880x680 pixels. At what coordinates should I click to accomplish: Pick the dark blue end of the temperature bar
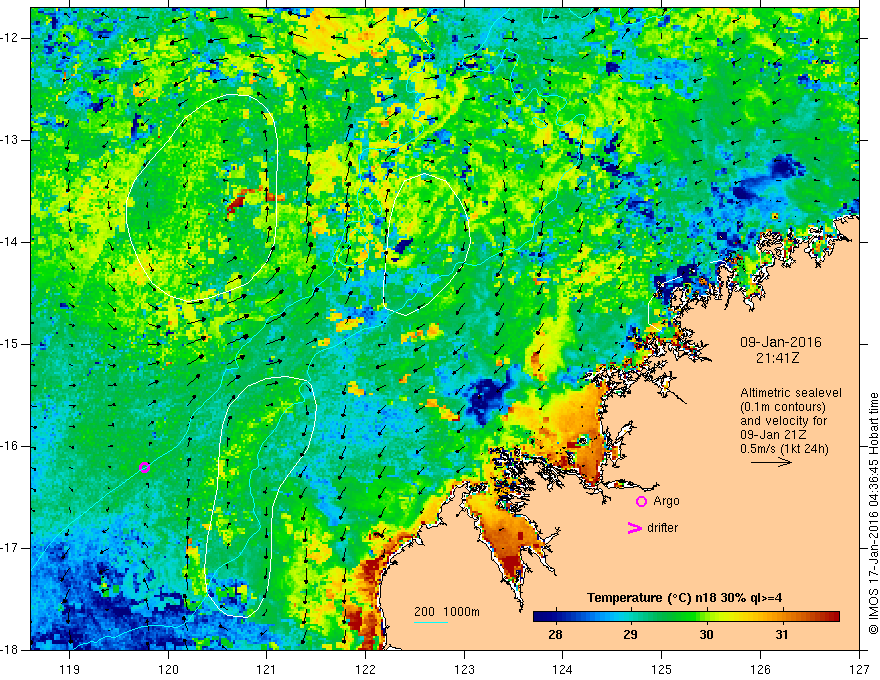542,617
